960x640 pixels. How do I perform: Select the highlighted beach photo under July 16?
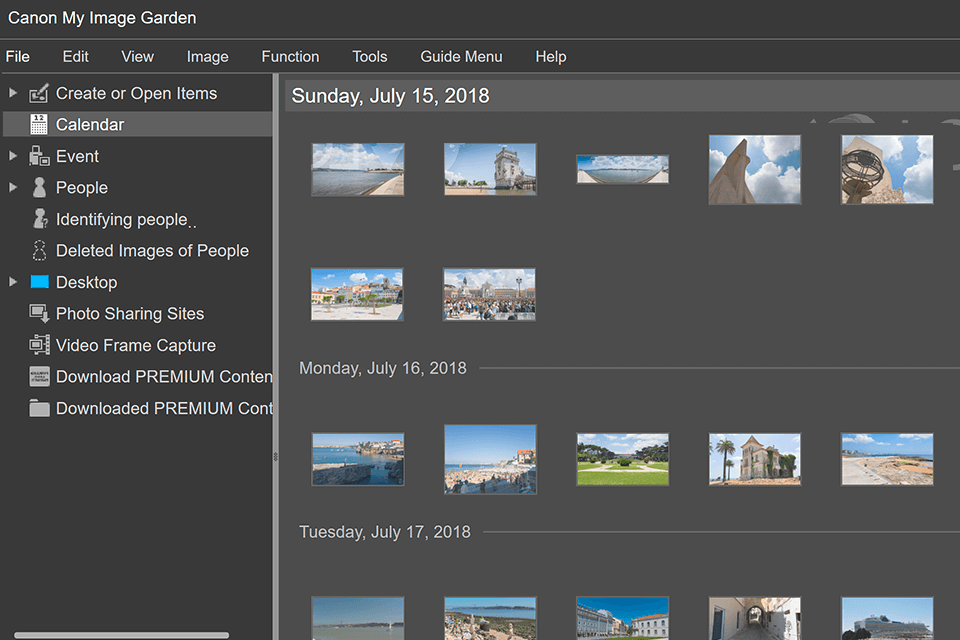(x=490, y=459)
